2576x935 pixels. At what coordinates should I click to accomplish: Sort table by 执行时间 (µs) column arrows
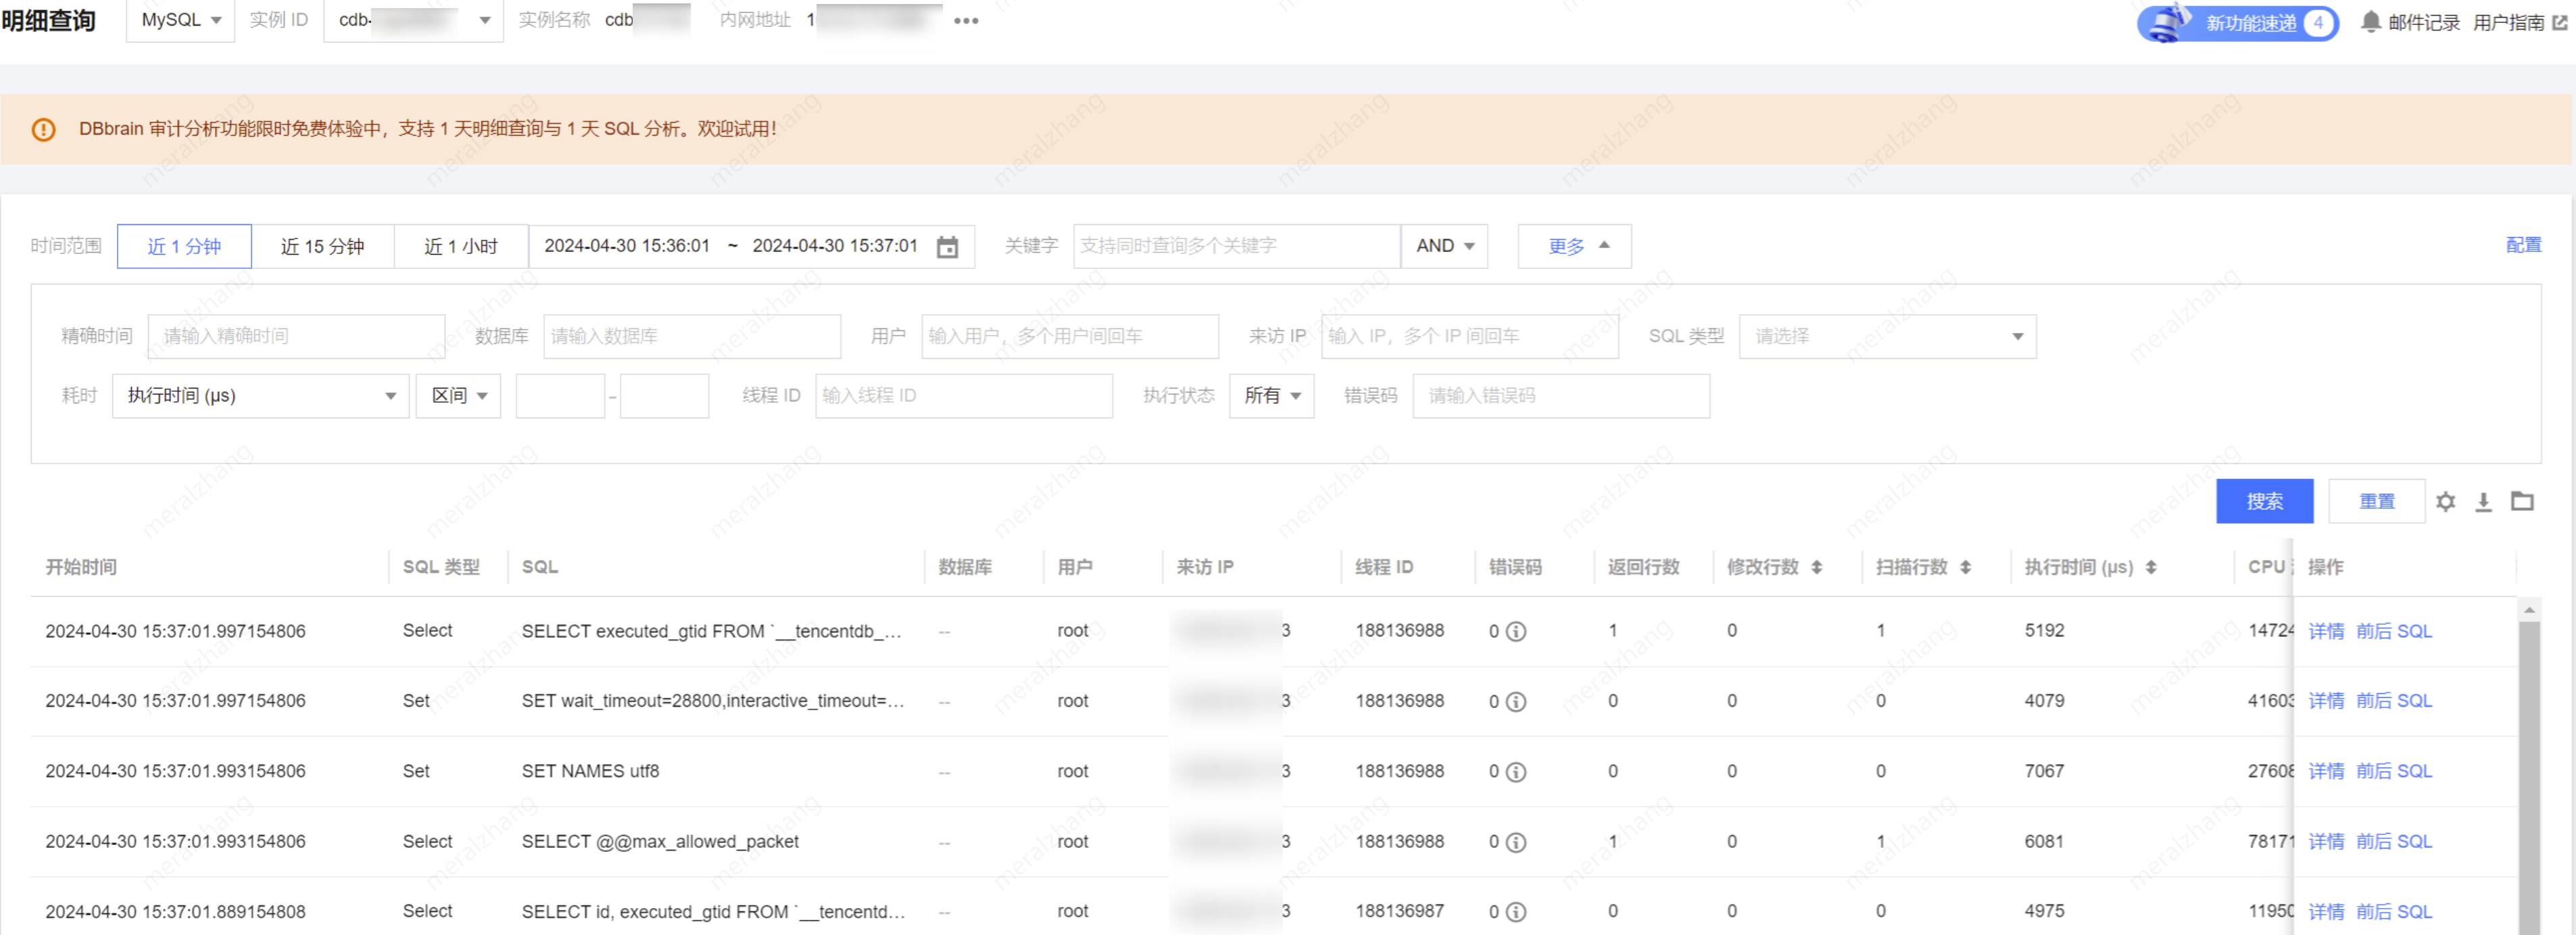(2150, 566)
